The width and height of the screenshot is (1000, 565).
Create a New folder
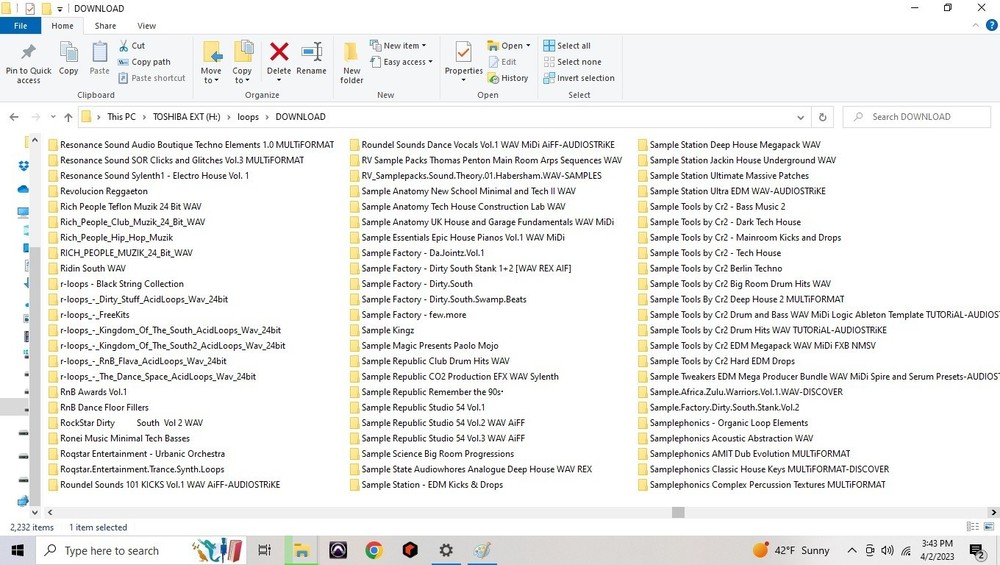(351, 62)
